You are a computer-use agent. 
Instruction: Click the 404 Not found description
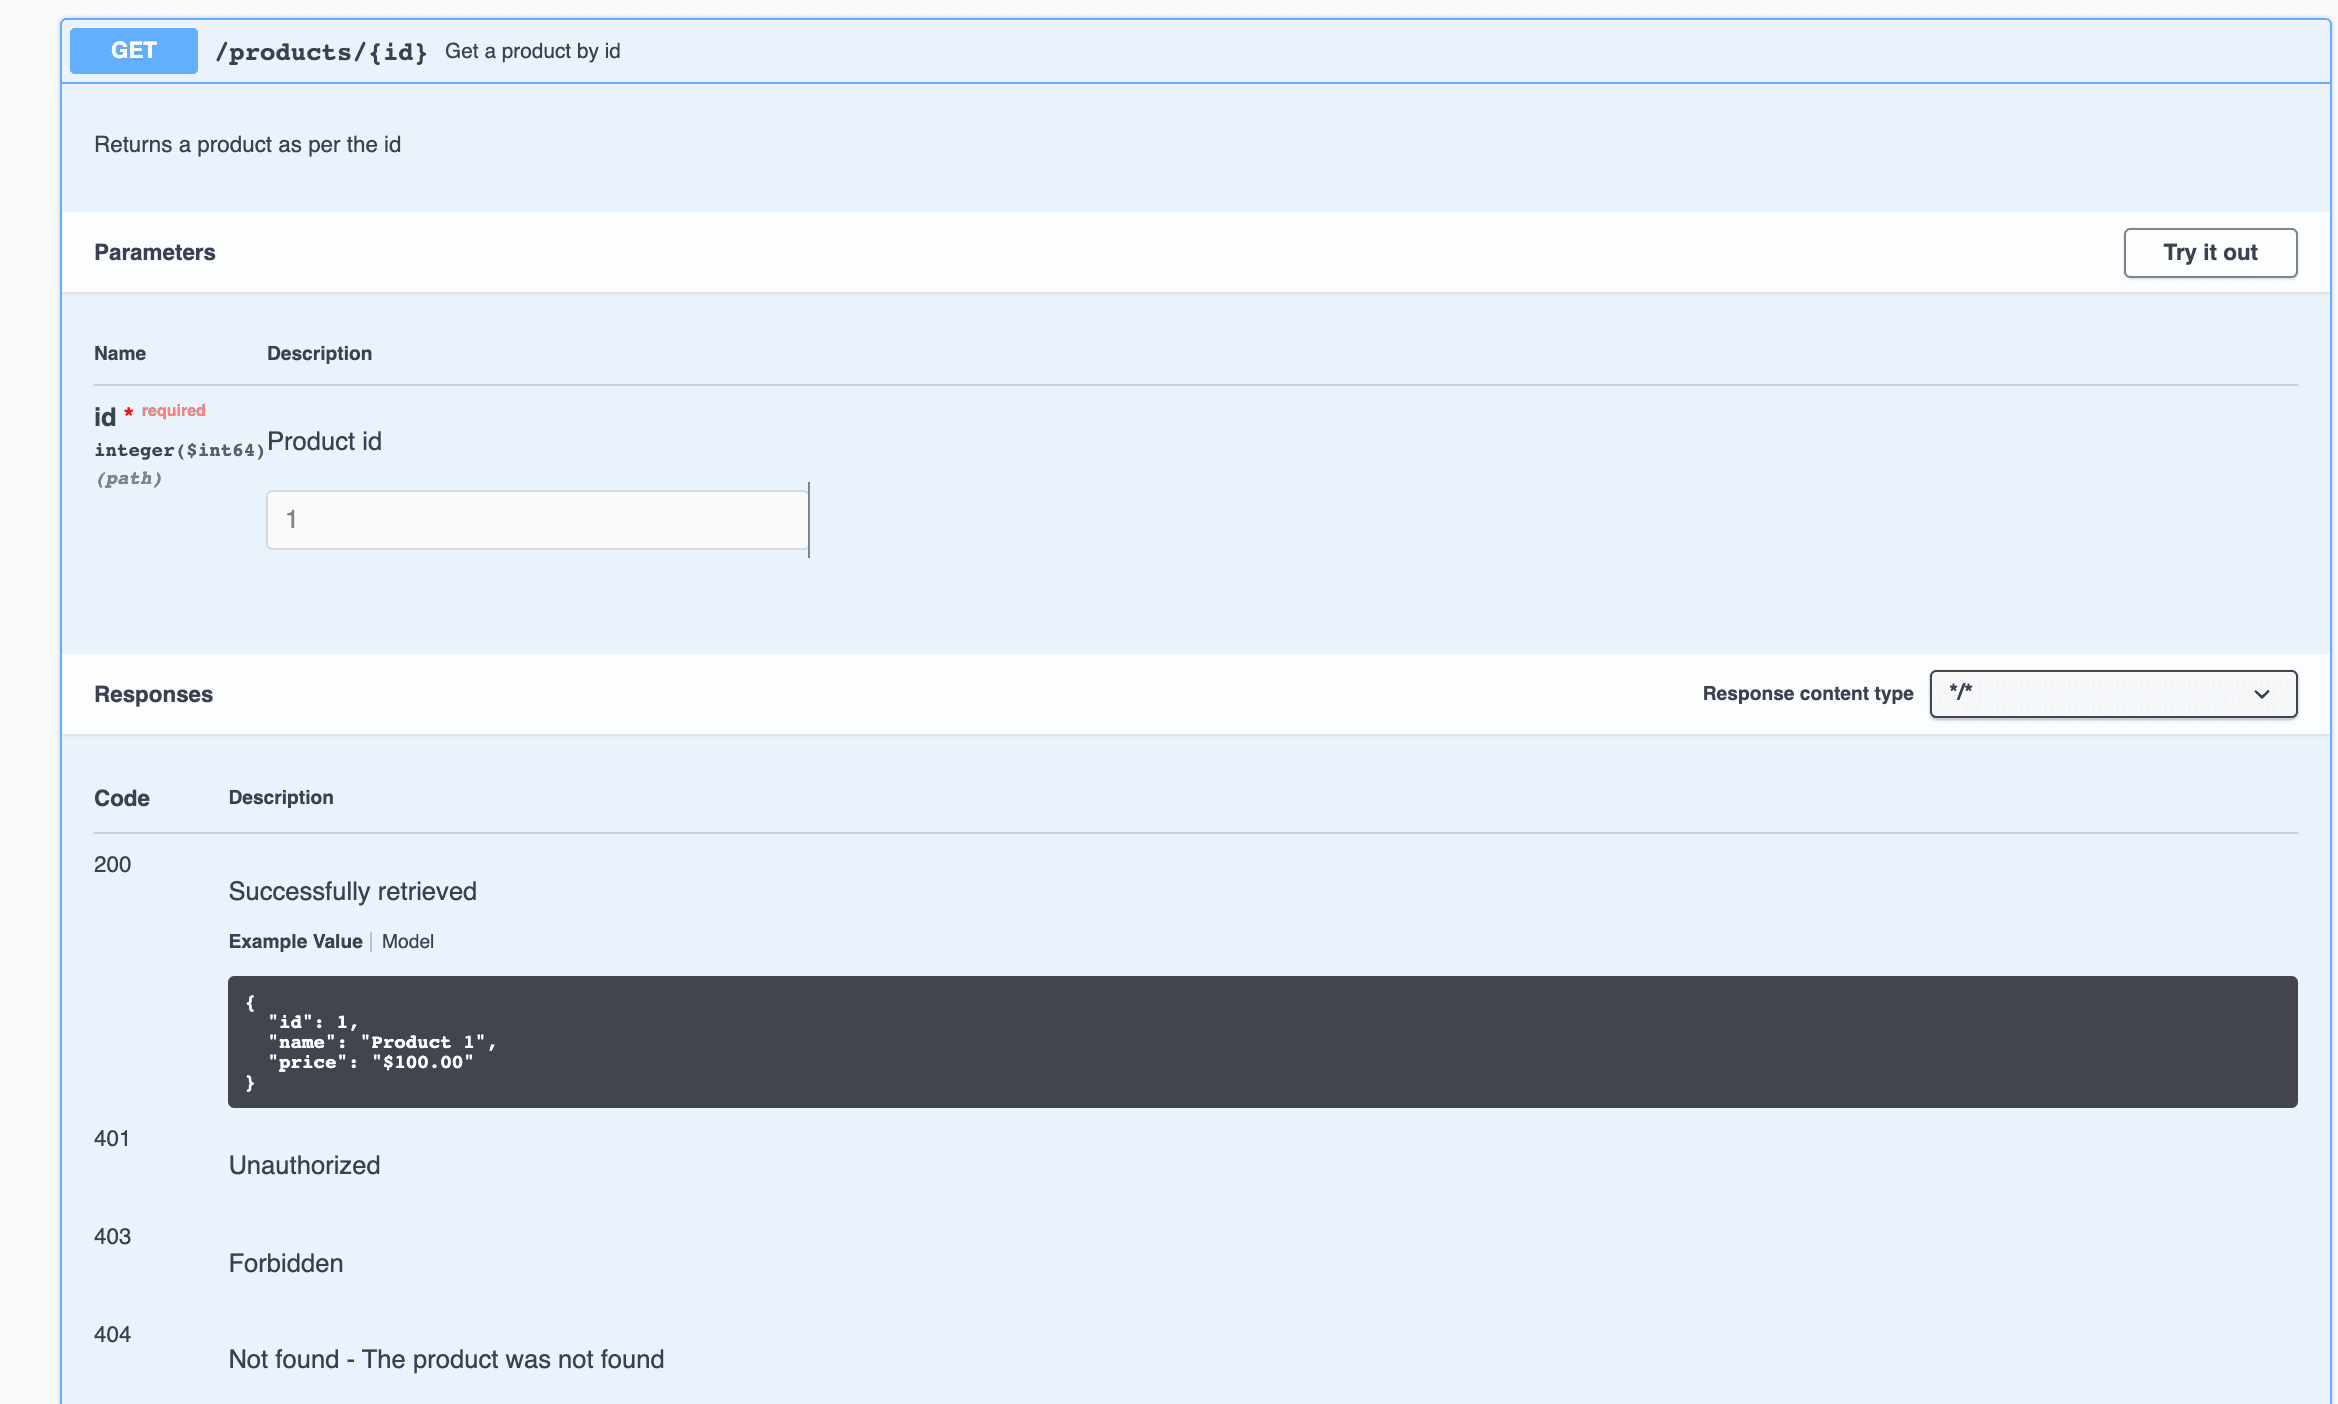(446, 1359)
